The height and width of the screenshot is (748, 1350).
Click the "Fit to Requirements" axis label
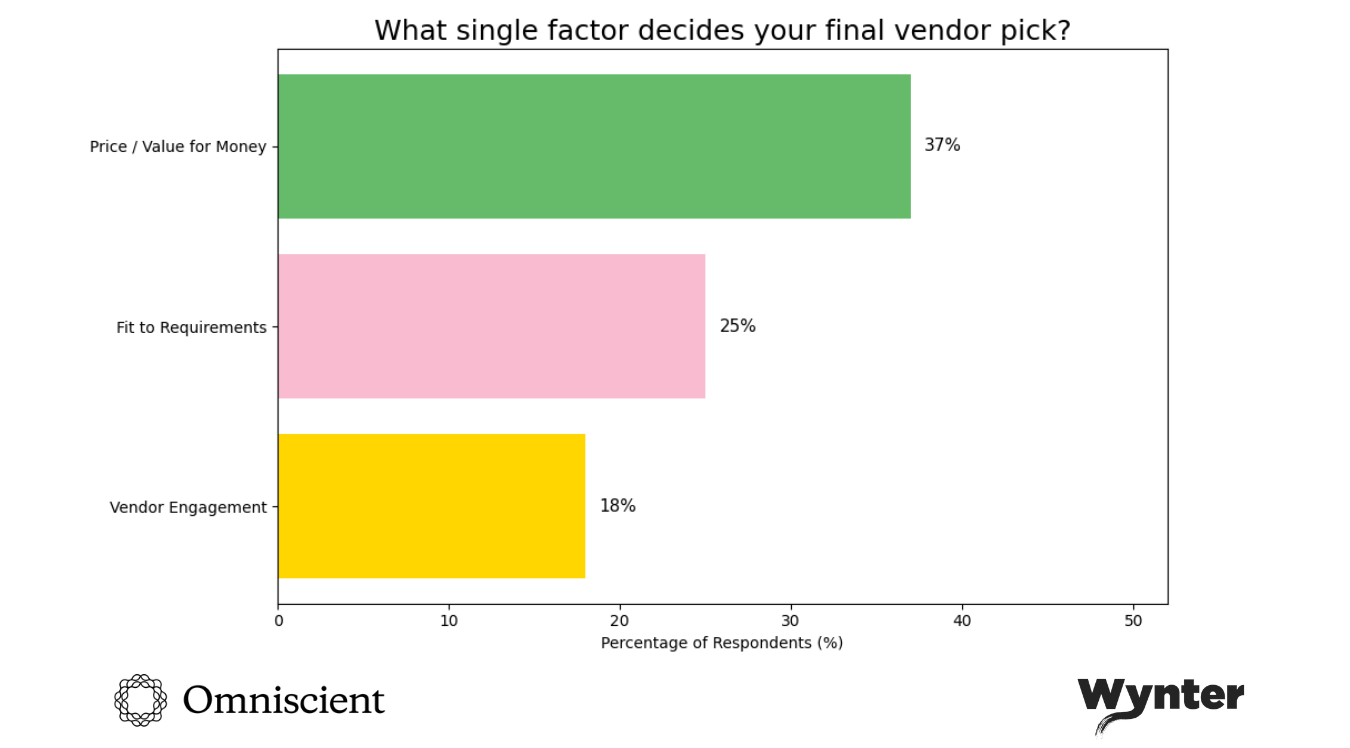click(191, 327)
